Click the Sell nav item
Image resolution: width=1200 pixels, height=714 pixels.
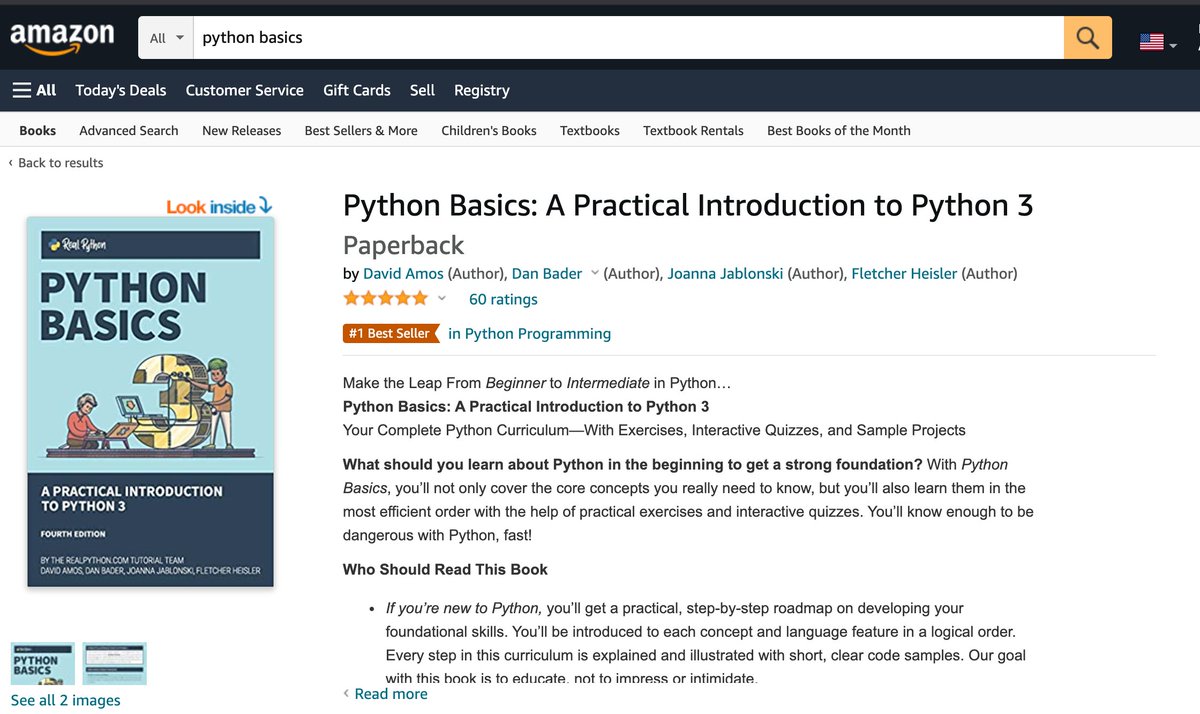coord(422,90)
